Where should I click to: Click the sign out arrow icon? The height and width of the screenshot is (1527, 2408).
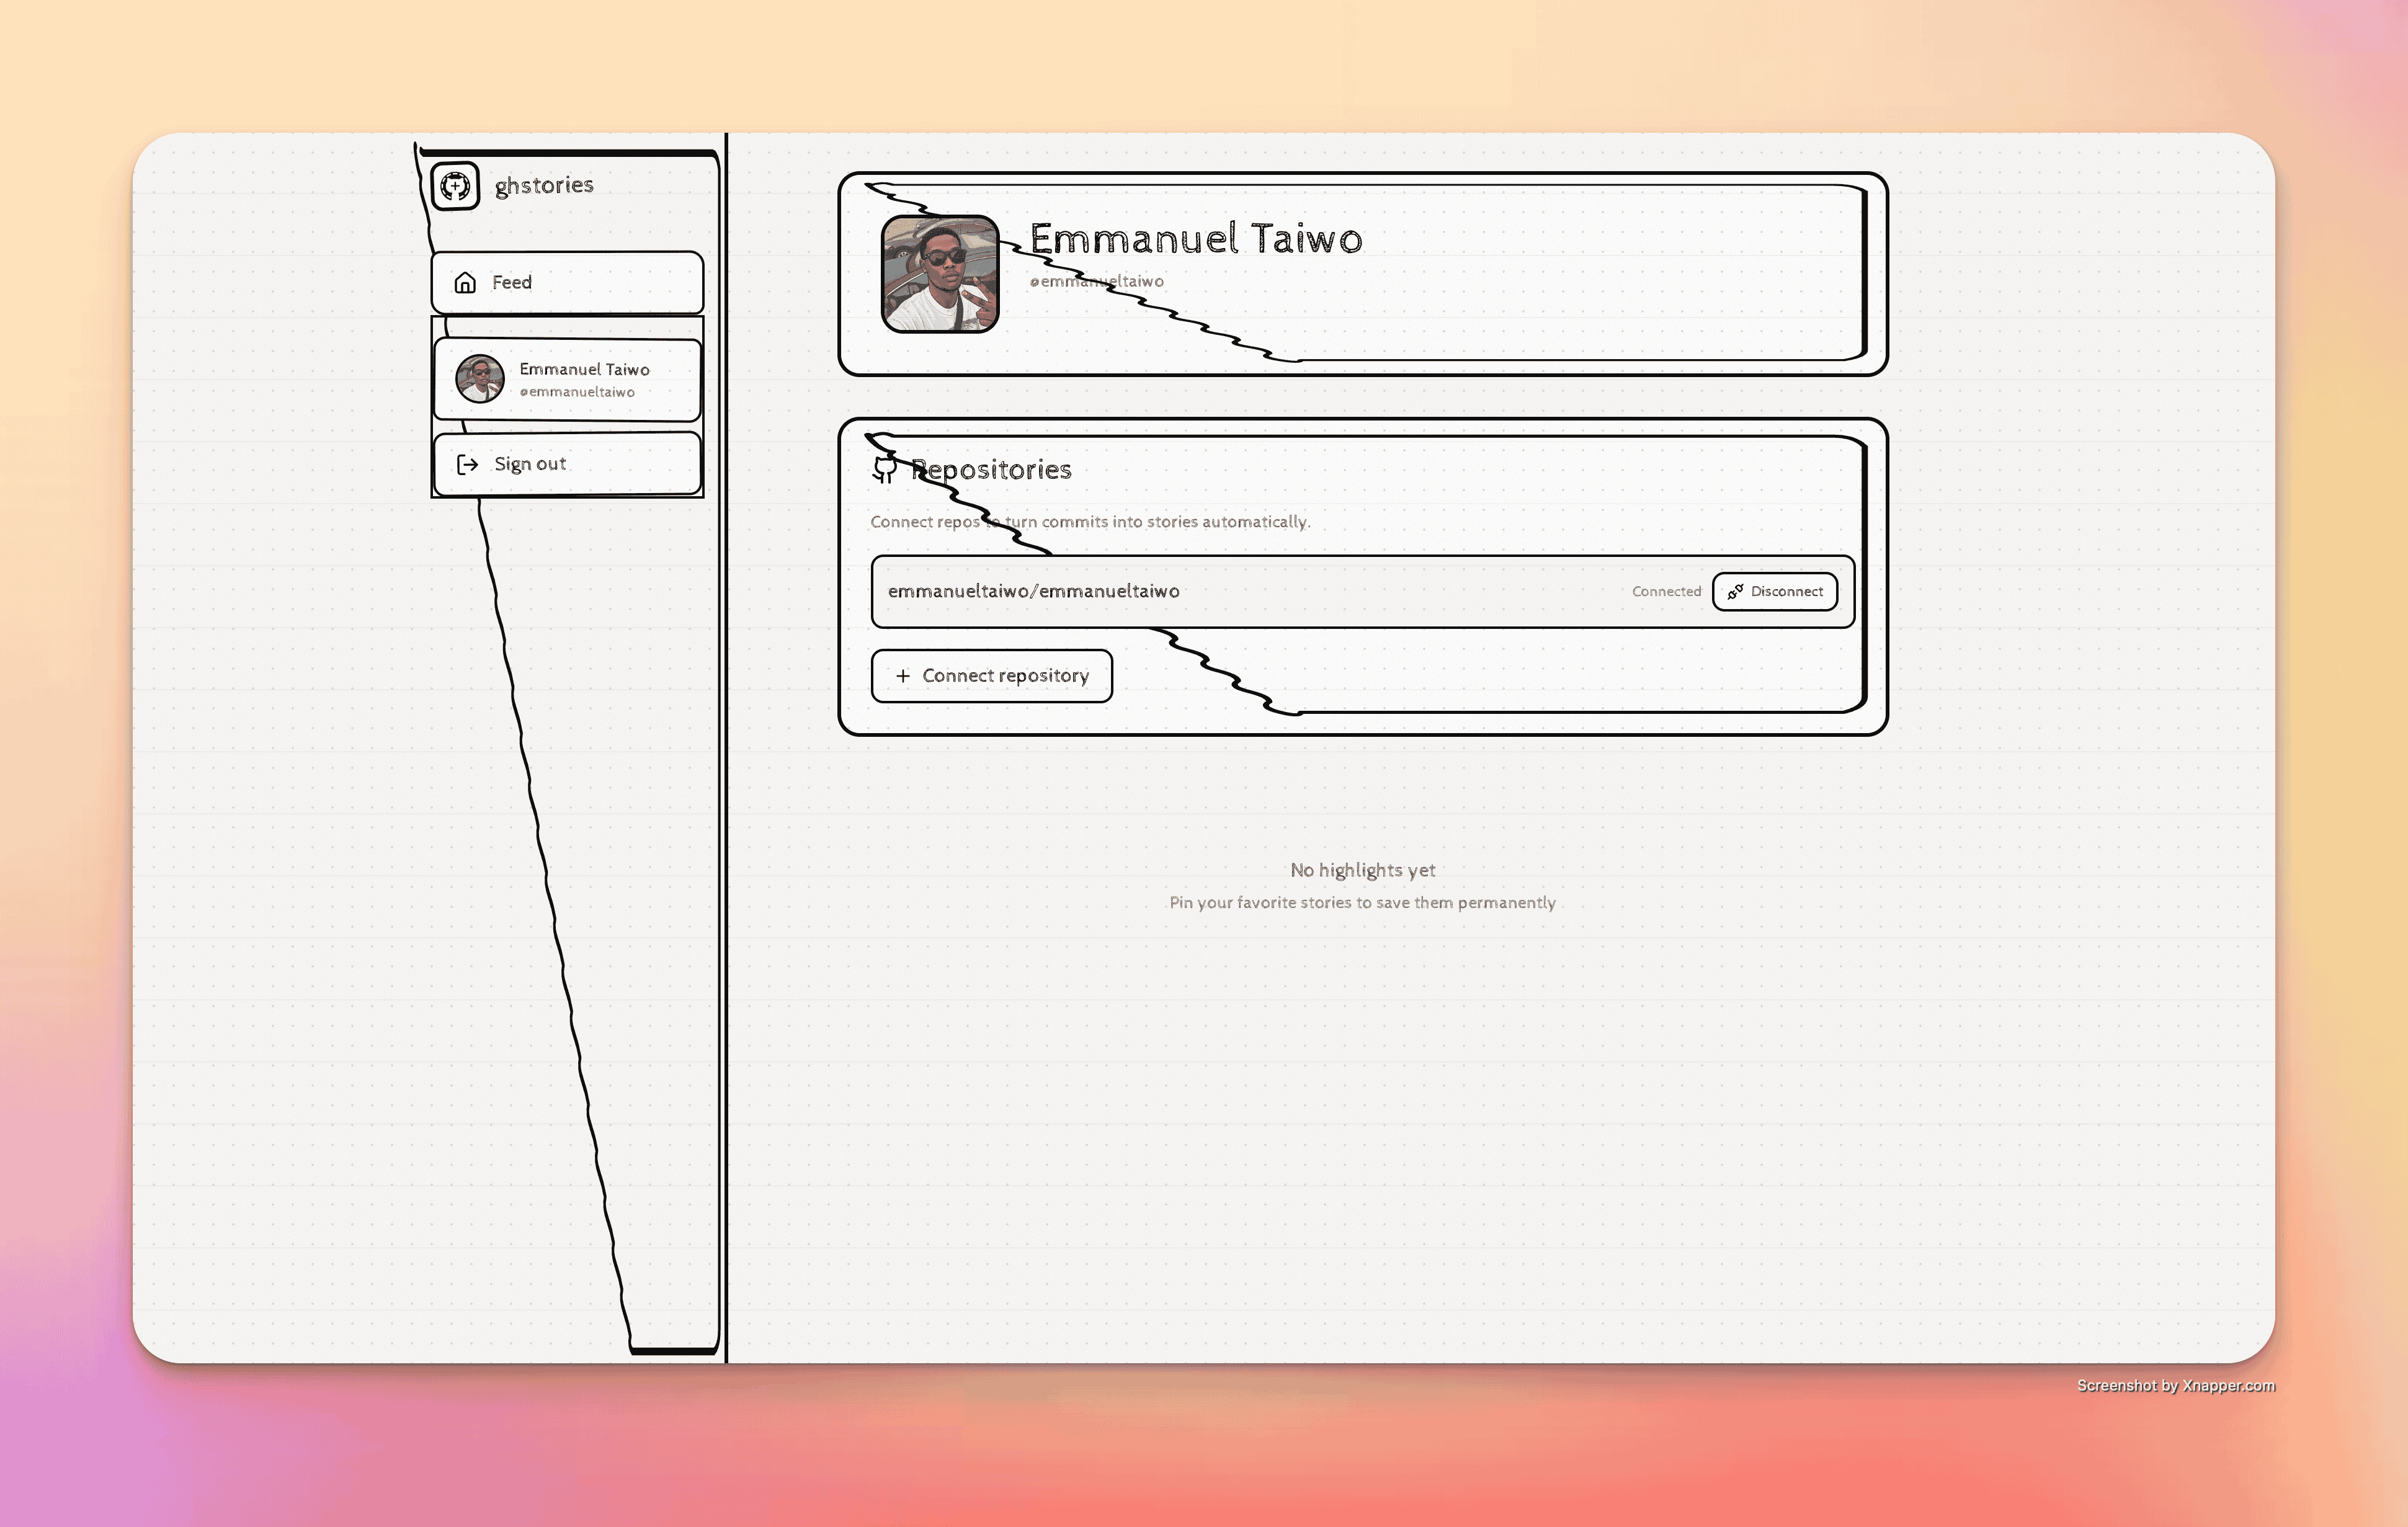(x=467, y=463)
